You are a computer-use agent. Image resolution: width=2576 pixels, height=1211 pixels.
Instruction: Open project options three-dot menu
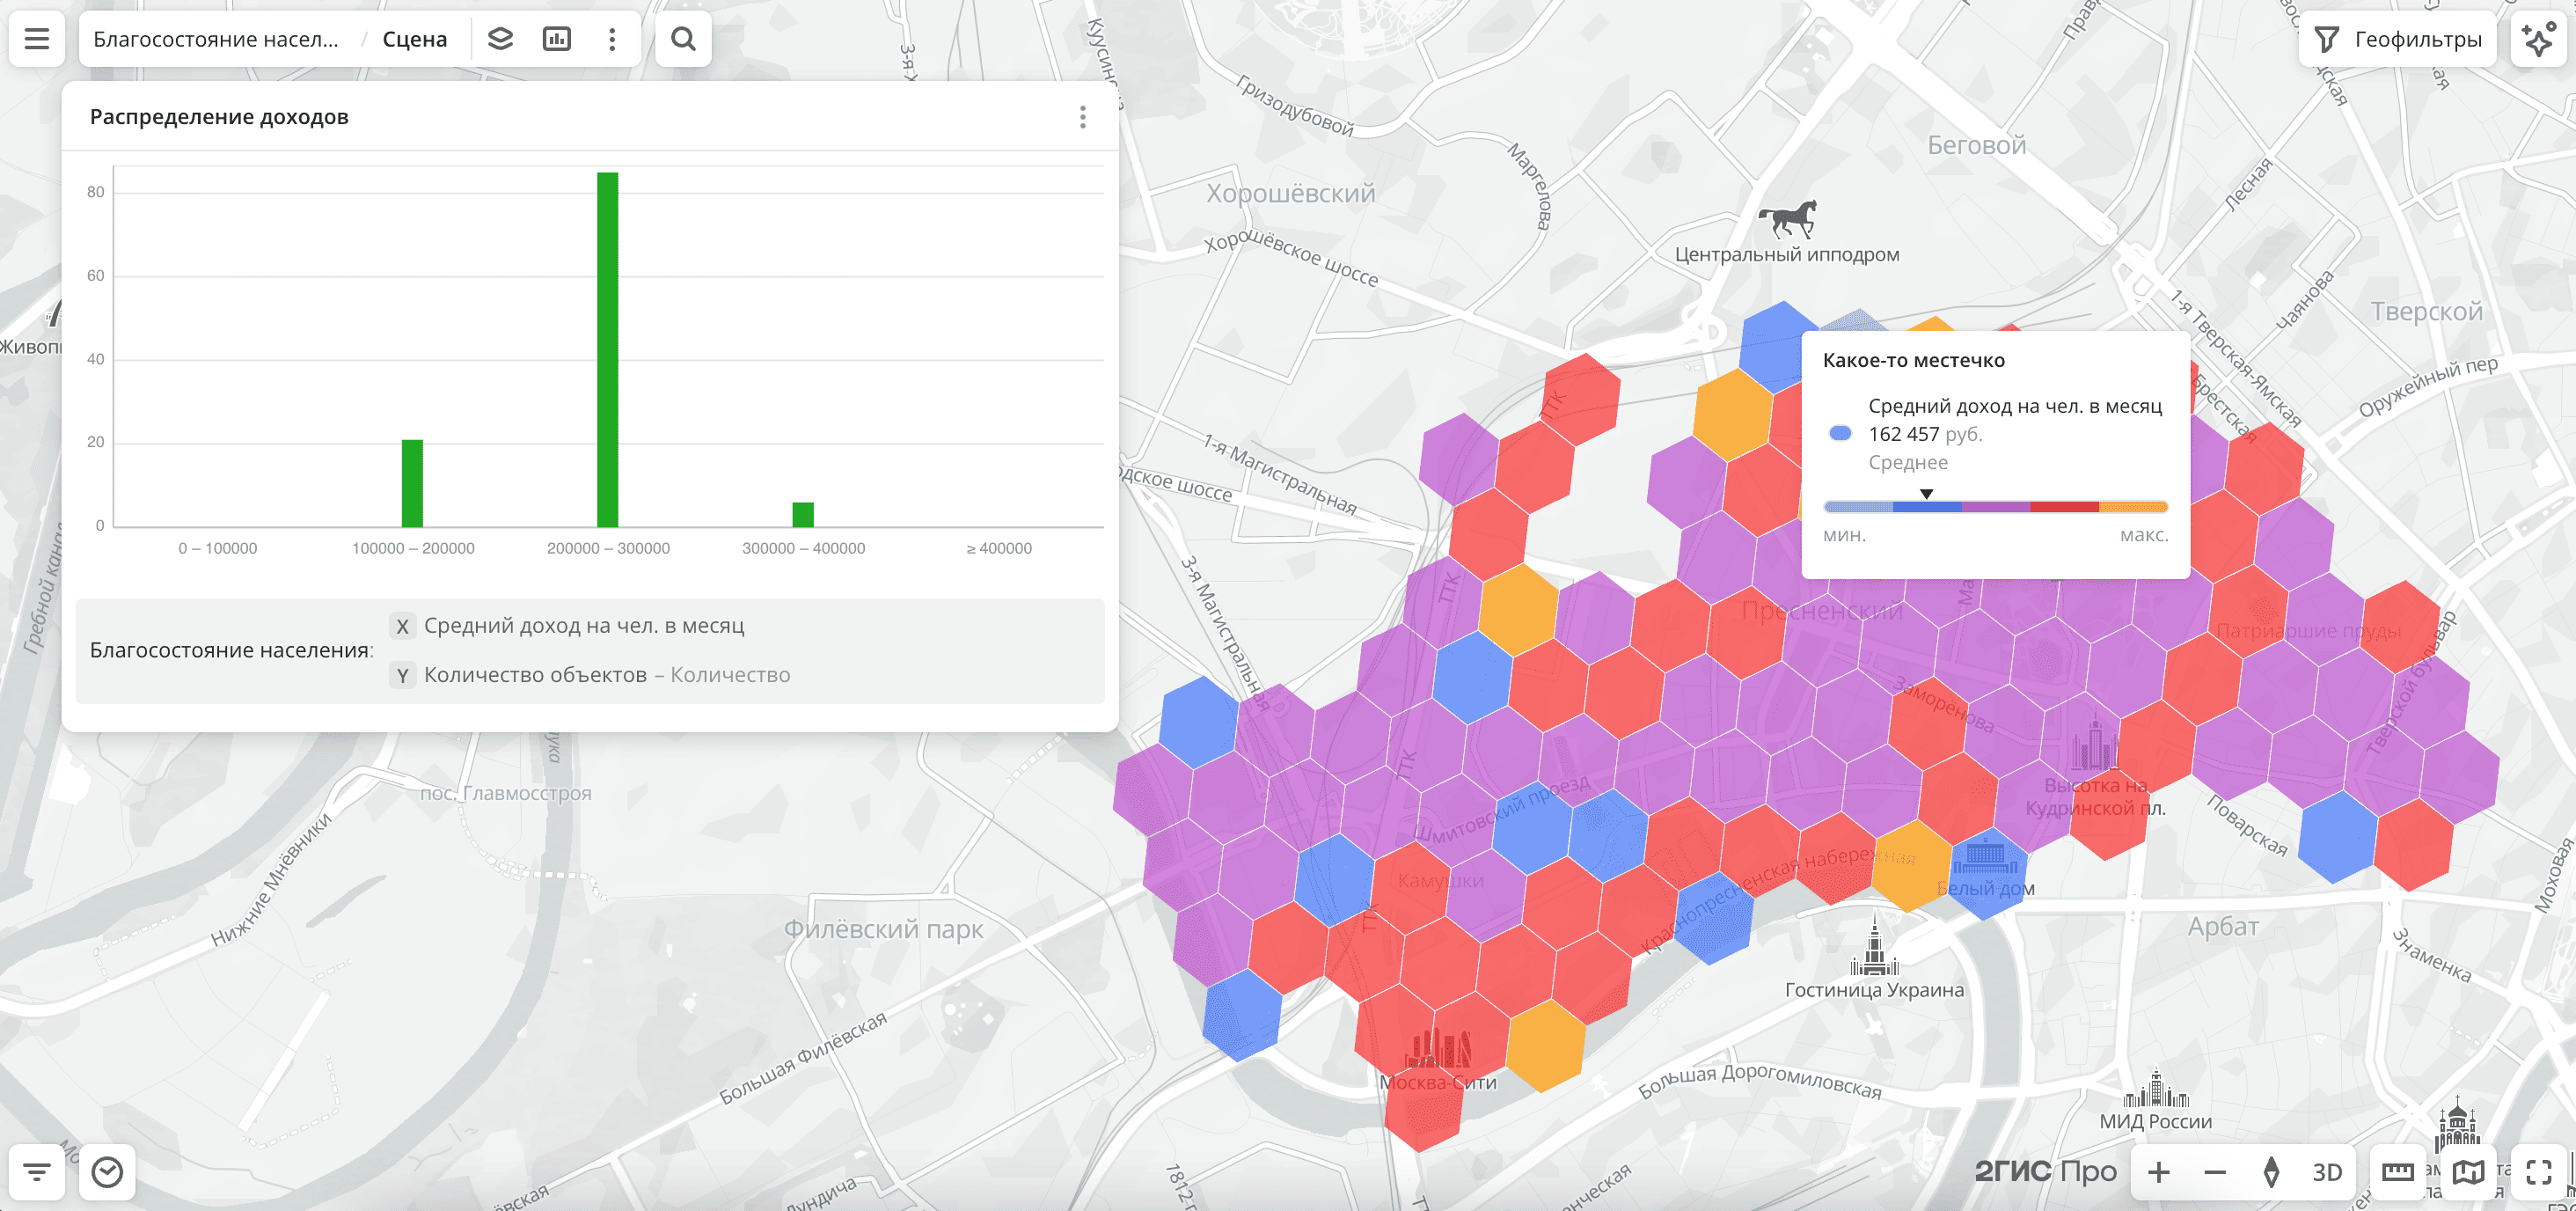coord(612,39)
